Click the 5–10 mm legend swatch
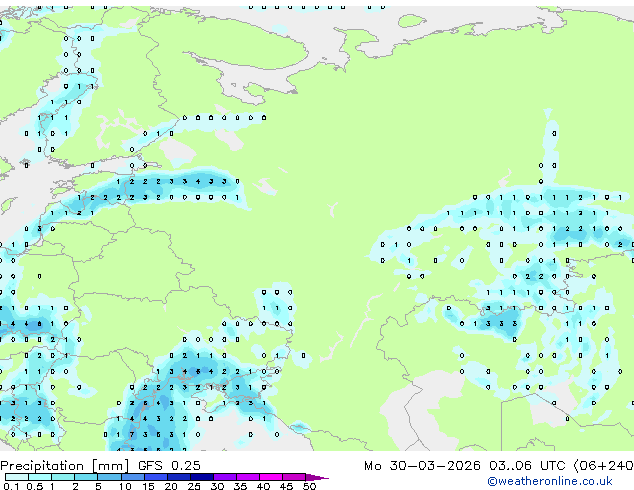The height and width of the screenshot is (490, 634). click(x=109, y=477)
